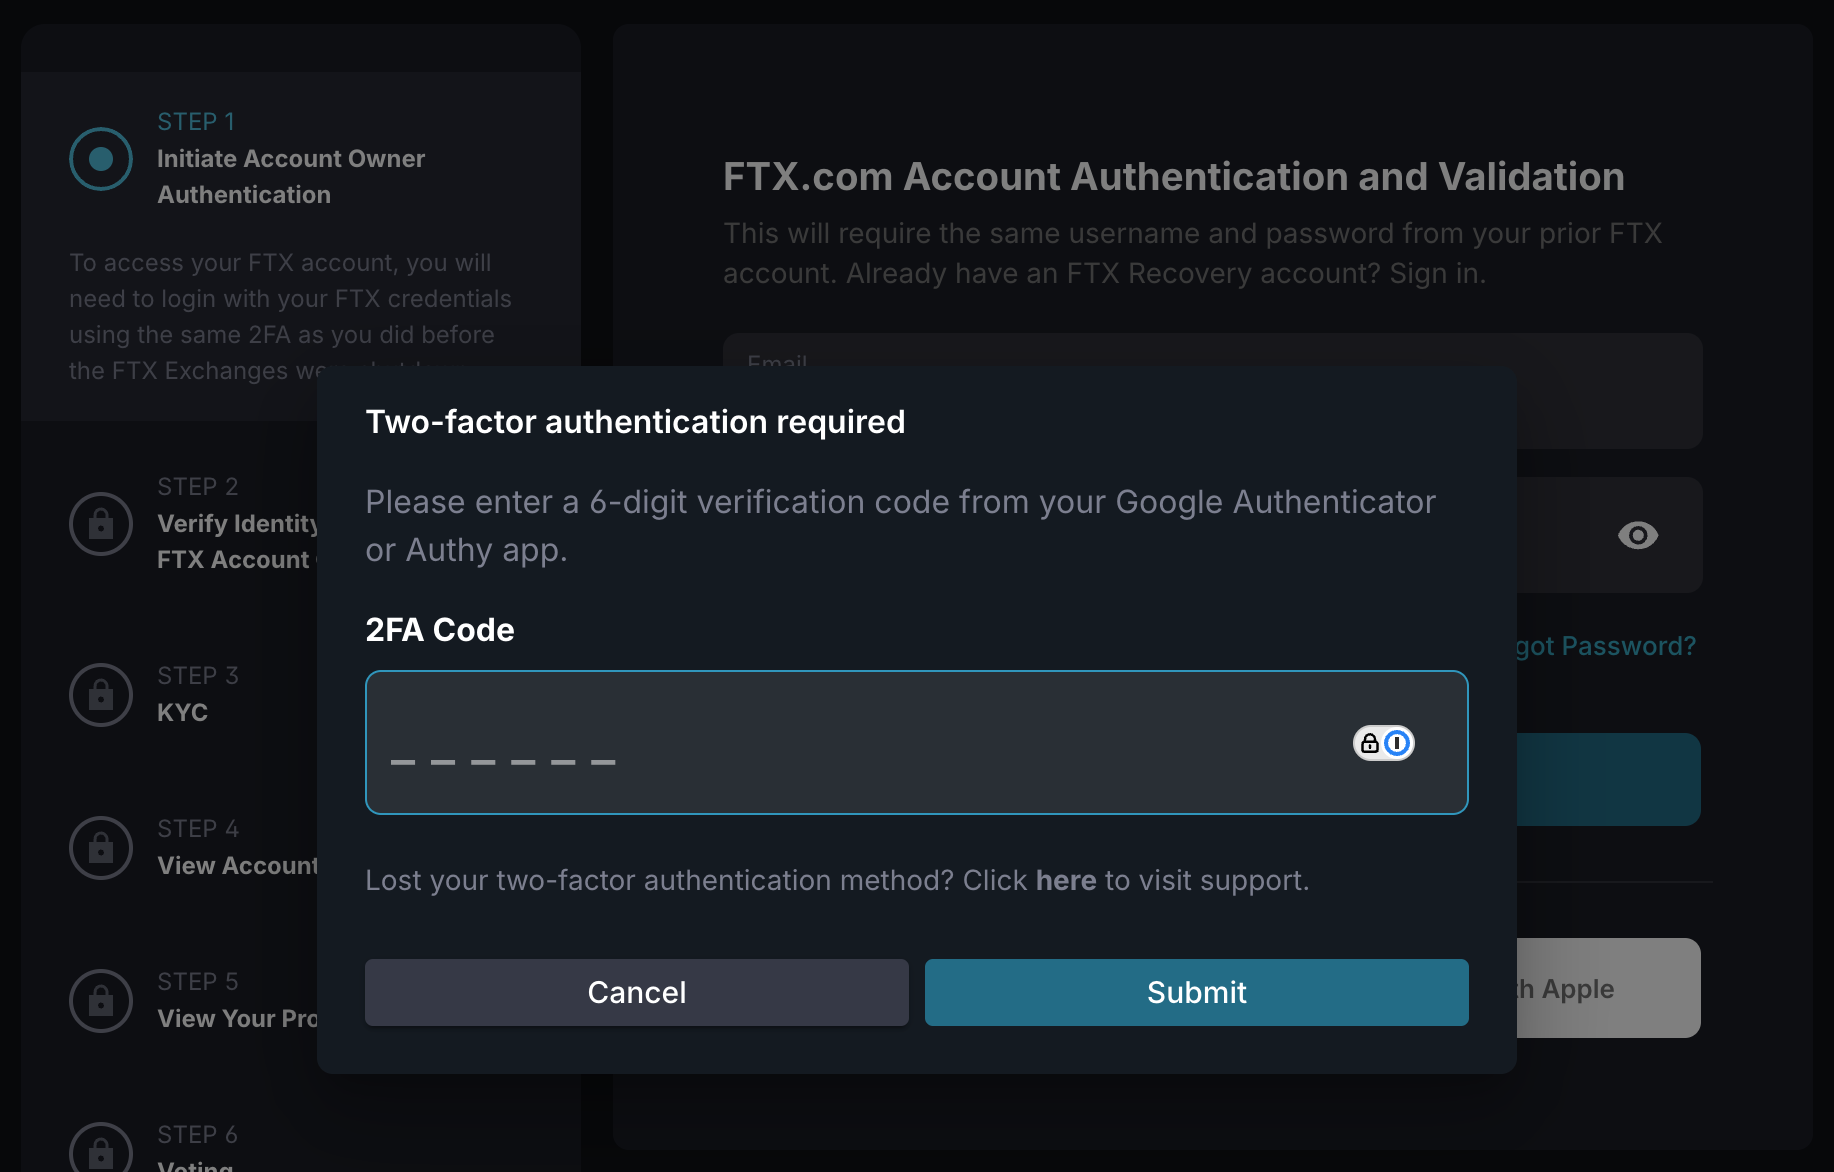The width and height of the screenshot is (1834, 1172).
Task: Click the Step 5 lock icon
Action: click(x=101, y=1001)
